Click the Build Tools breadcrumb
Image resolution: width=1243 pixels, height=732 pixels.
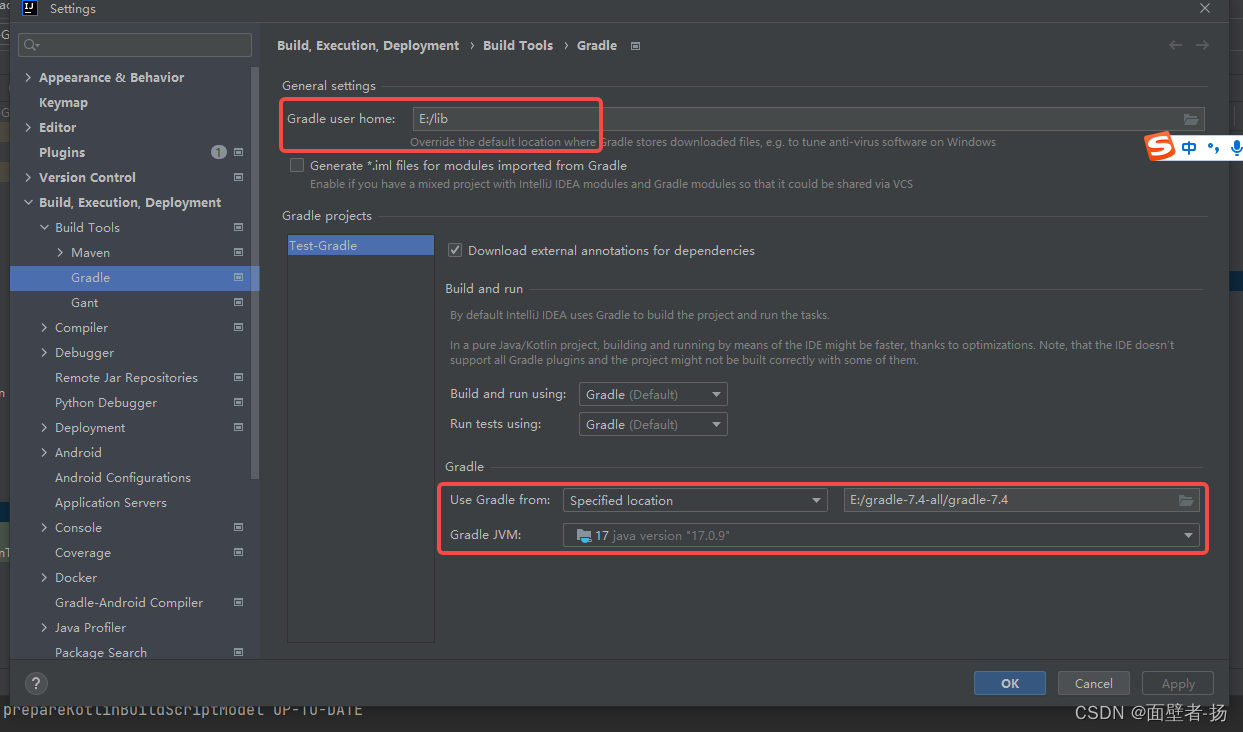518,45
